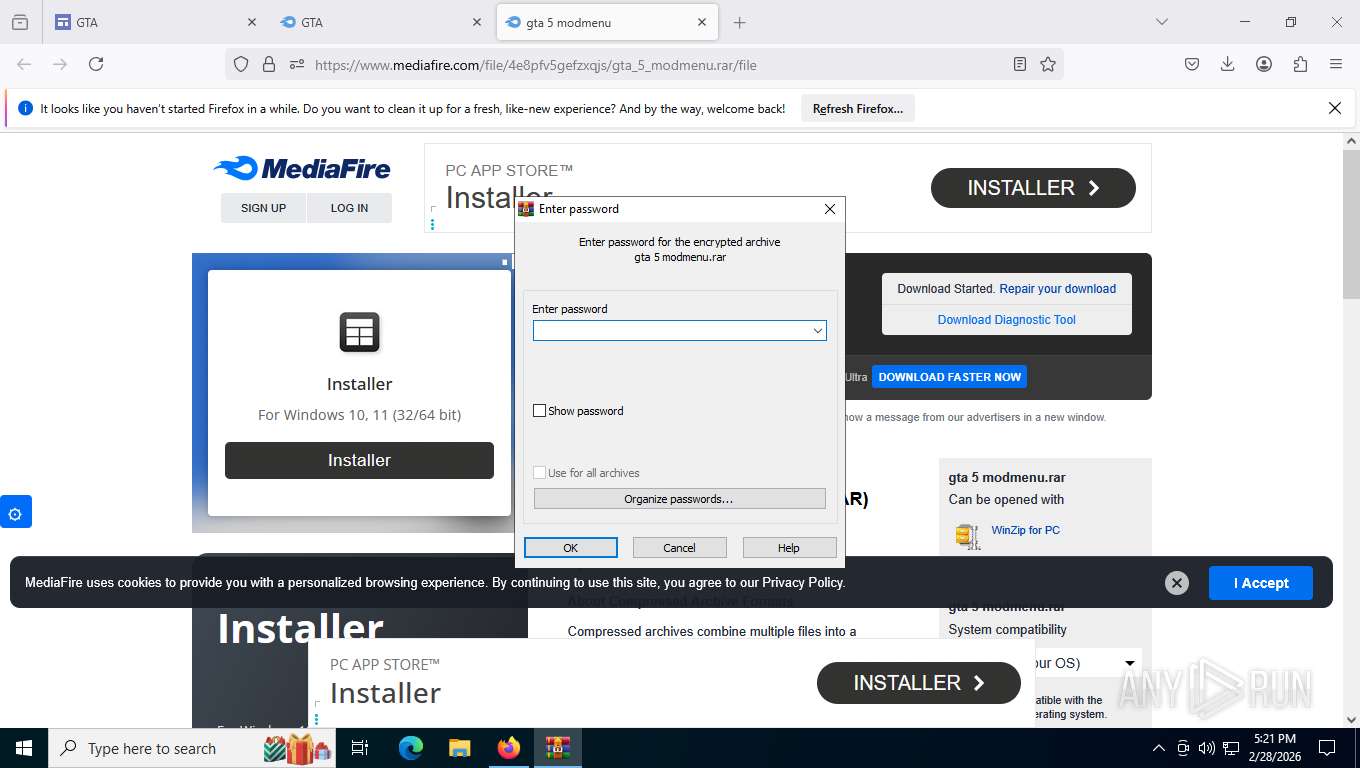Open the volume icon in system tray

tap(1206, 748)
